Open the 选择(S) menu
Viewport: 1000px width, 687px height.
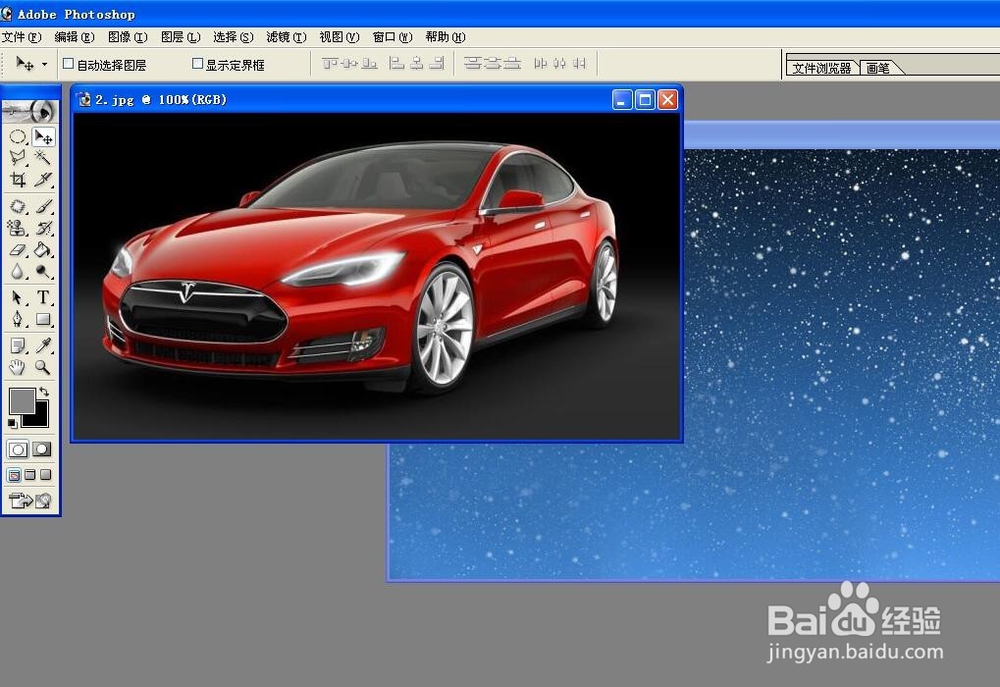[233, 37]
